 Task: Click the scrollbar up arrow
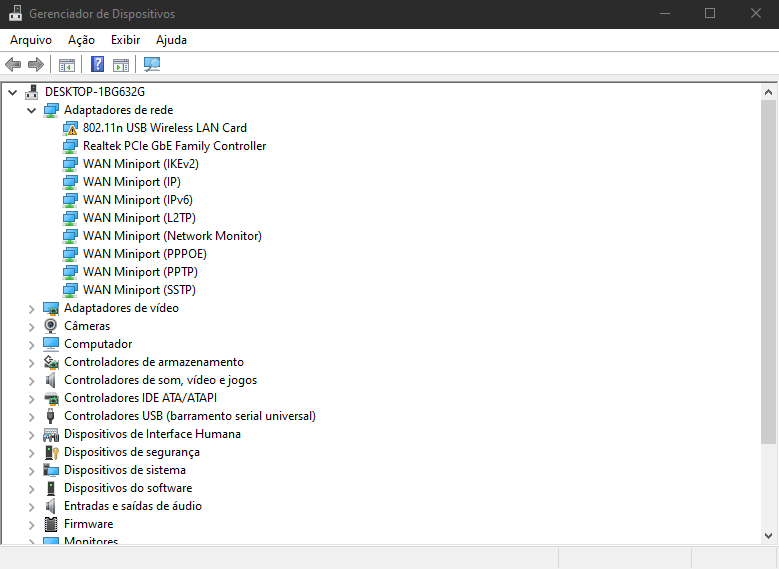tap(768, 92)
